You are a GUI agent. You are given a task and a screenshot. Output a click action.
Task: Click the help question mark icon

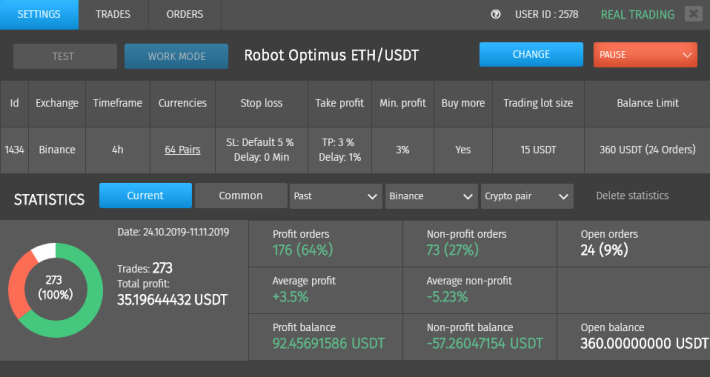(x=496, y=14)
